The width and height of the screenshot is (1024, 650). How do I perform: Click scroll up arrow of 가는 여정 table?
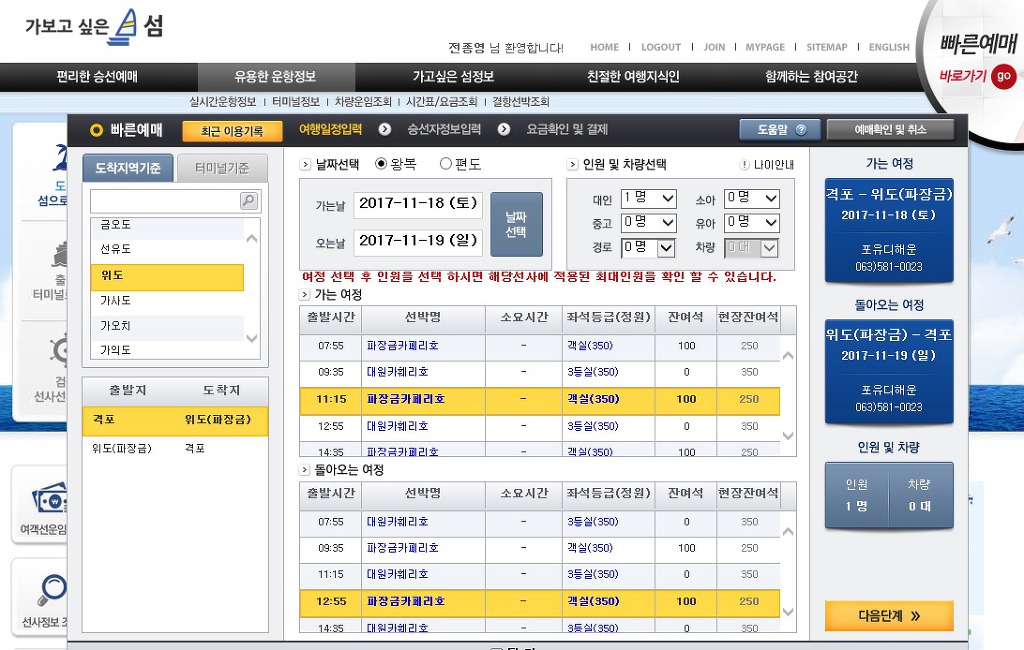[x=788, y=356]
